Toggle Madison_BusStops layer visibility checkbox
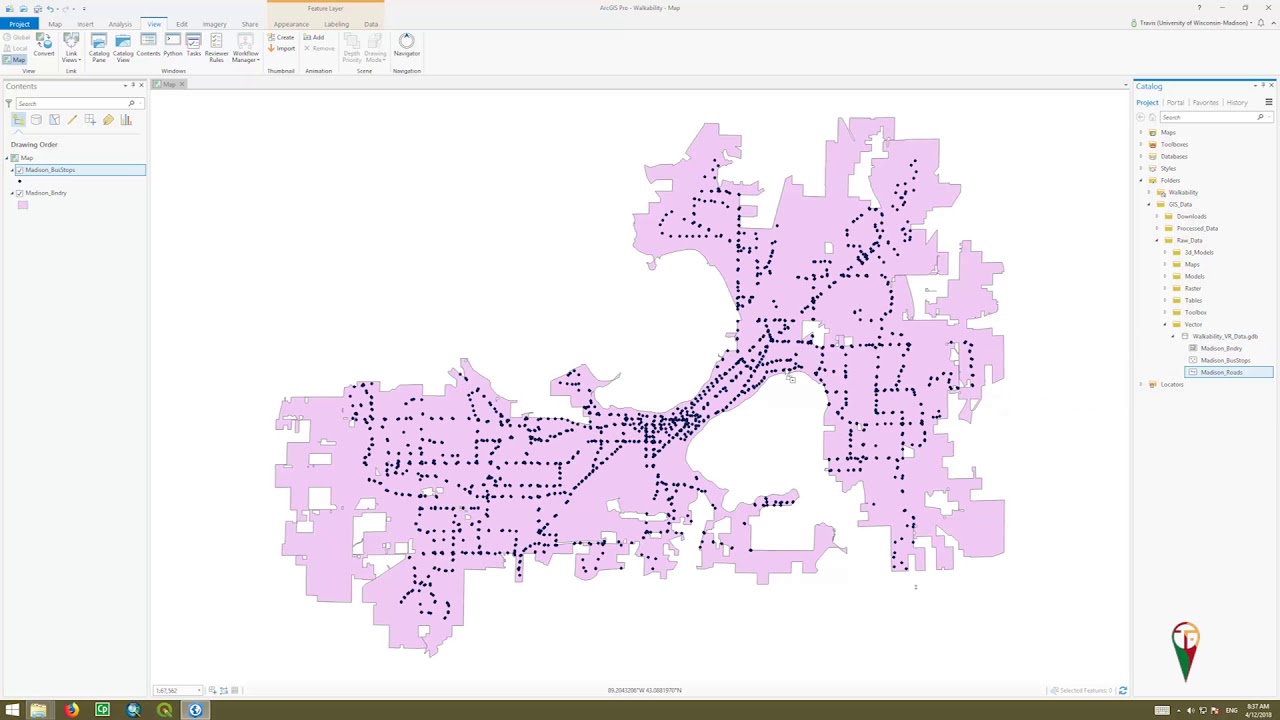 [x=19, y=170]
